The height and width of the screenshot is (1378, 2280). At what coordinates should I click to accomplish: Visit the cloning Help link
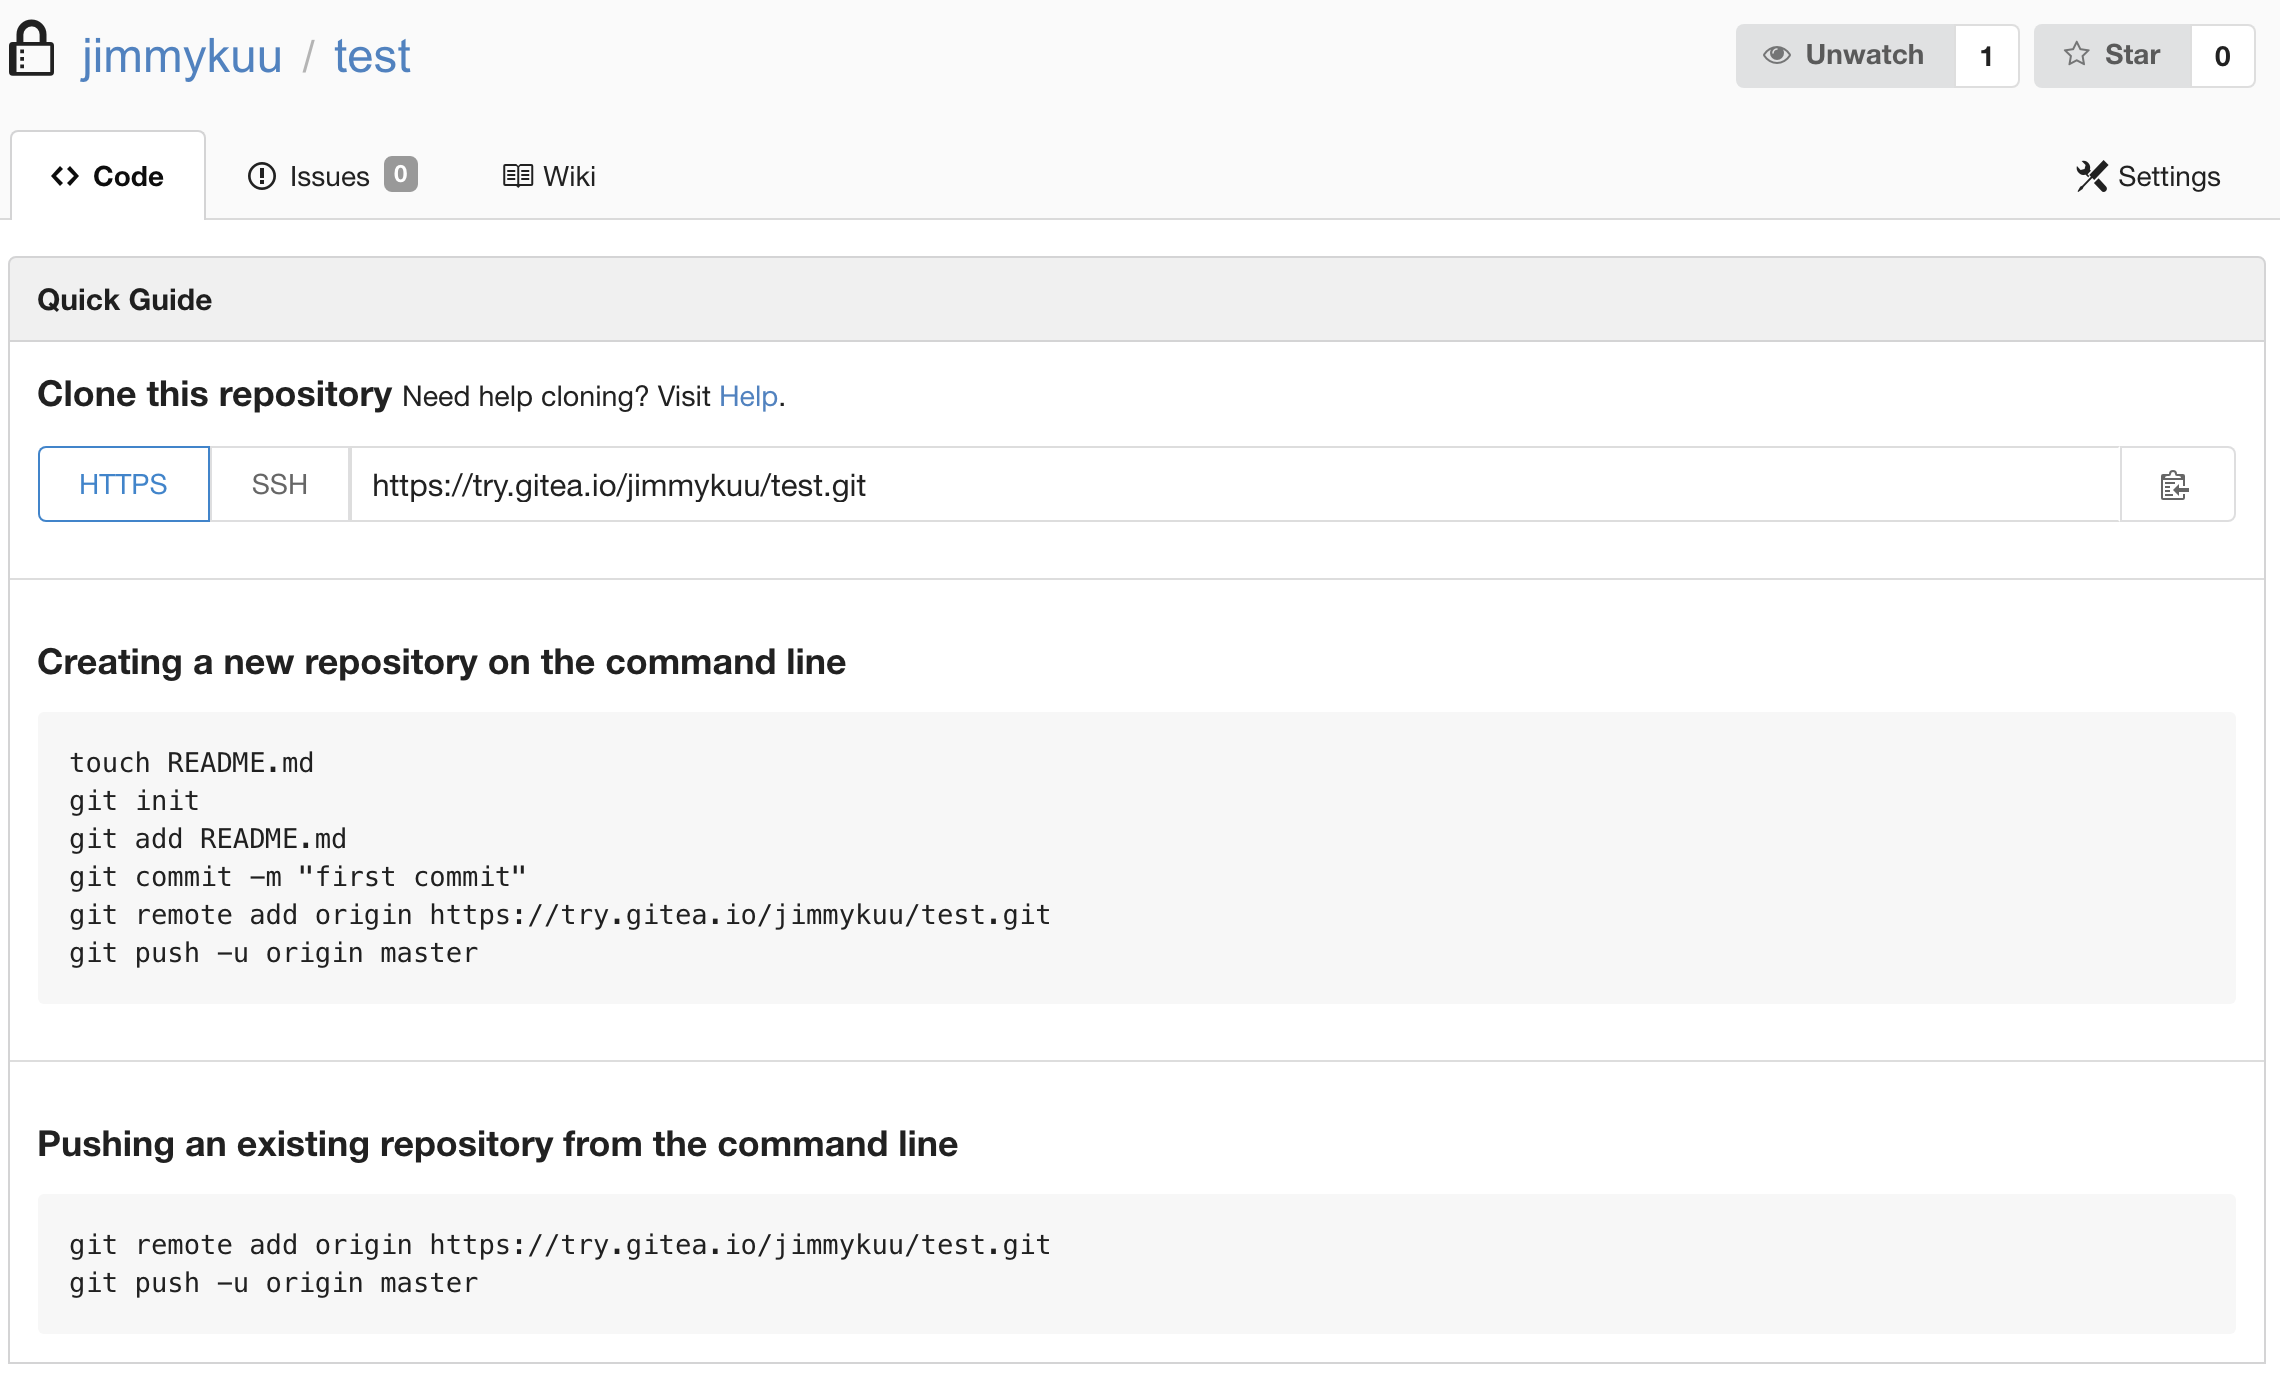tap(748, 397)
